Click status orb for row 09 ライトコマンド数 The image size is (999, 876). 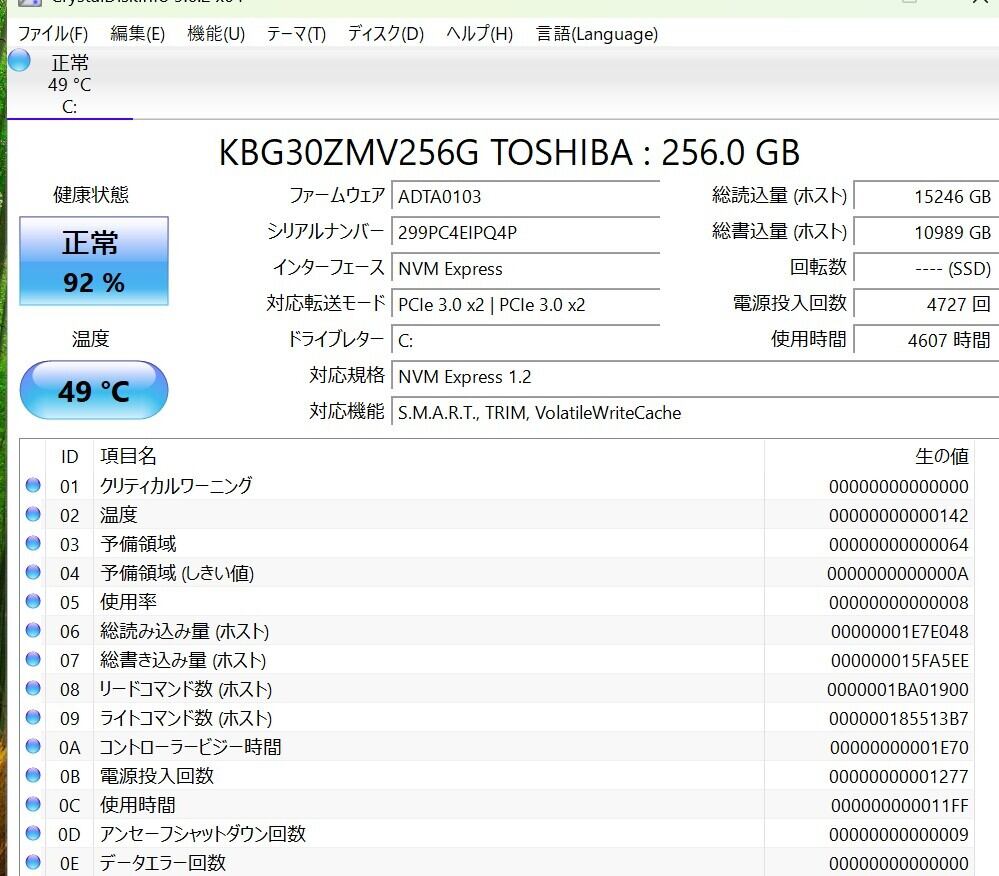point(33,717)
